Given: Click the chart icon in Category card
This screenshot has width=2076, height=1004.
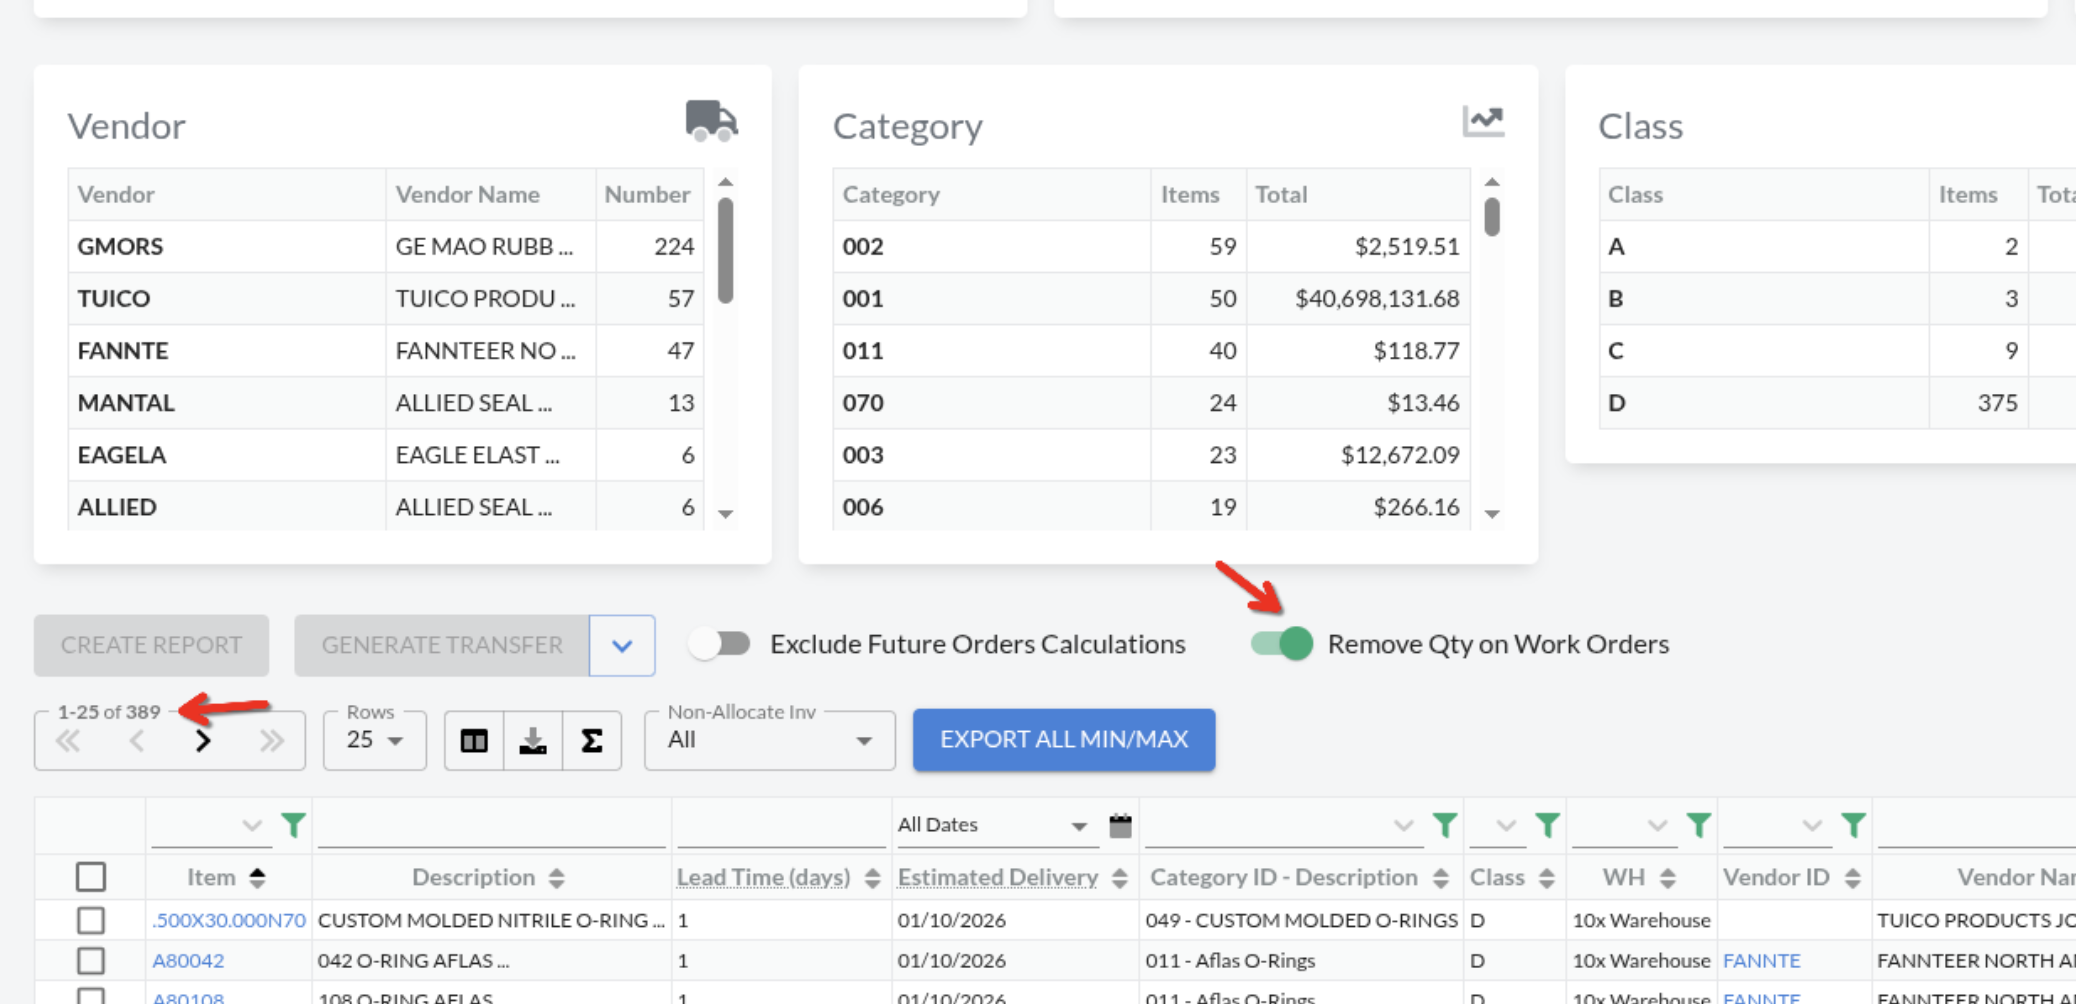Looking at the screenshot, I should (1483, 121).
